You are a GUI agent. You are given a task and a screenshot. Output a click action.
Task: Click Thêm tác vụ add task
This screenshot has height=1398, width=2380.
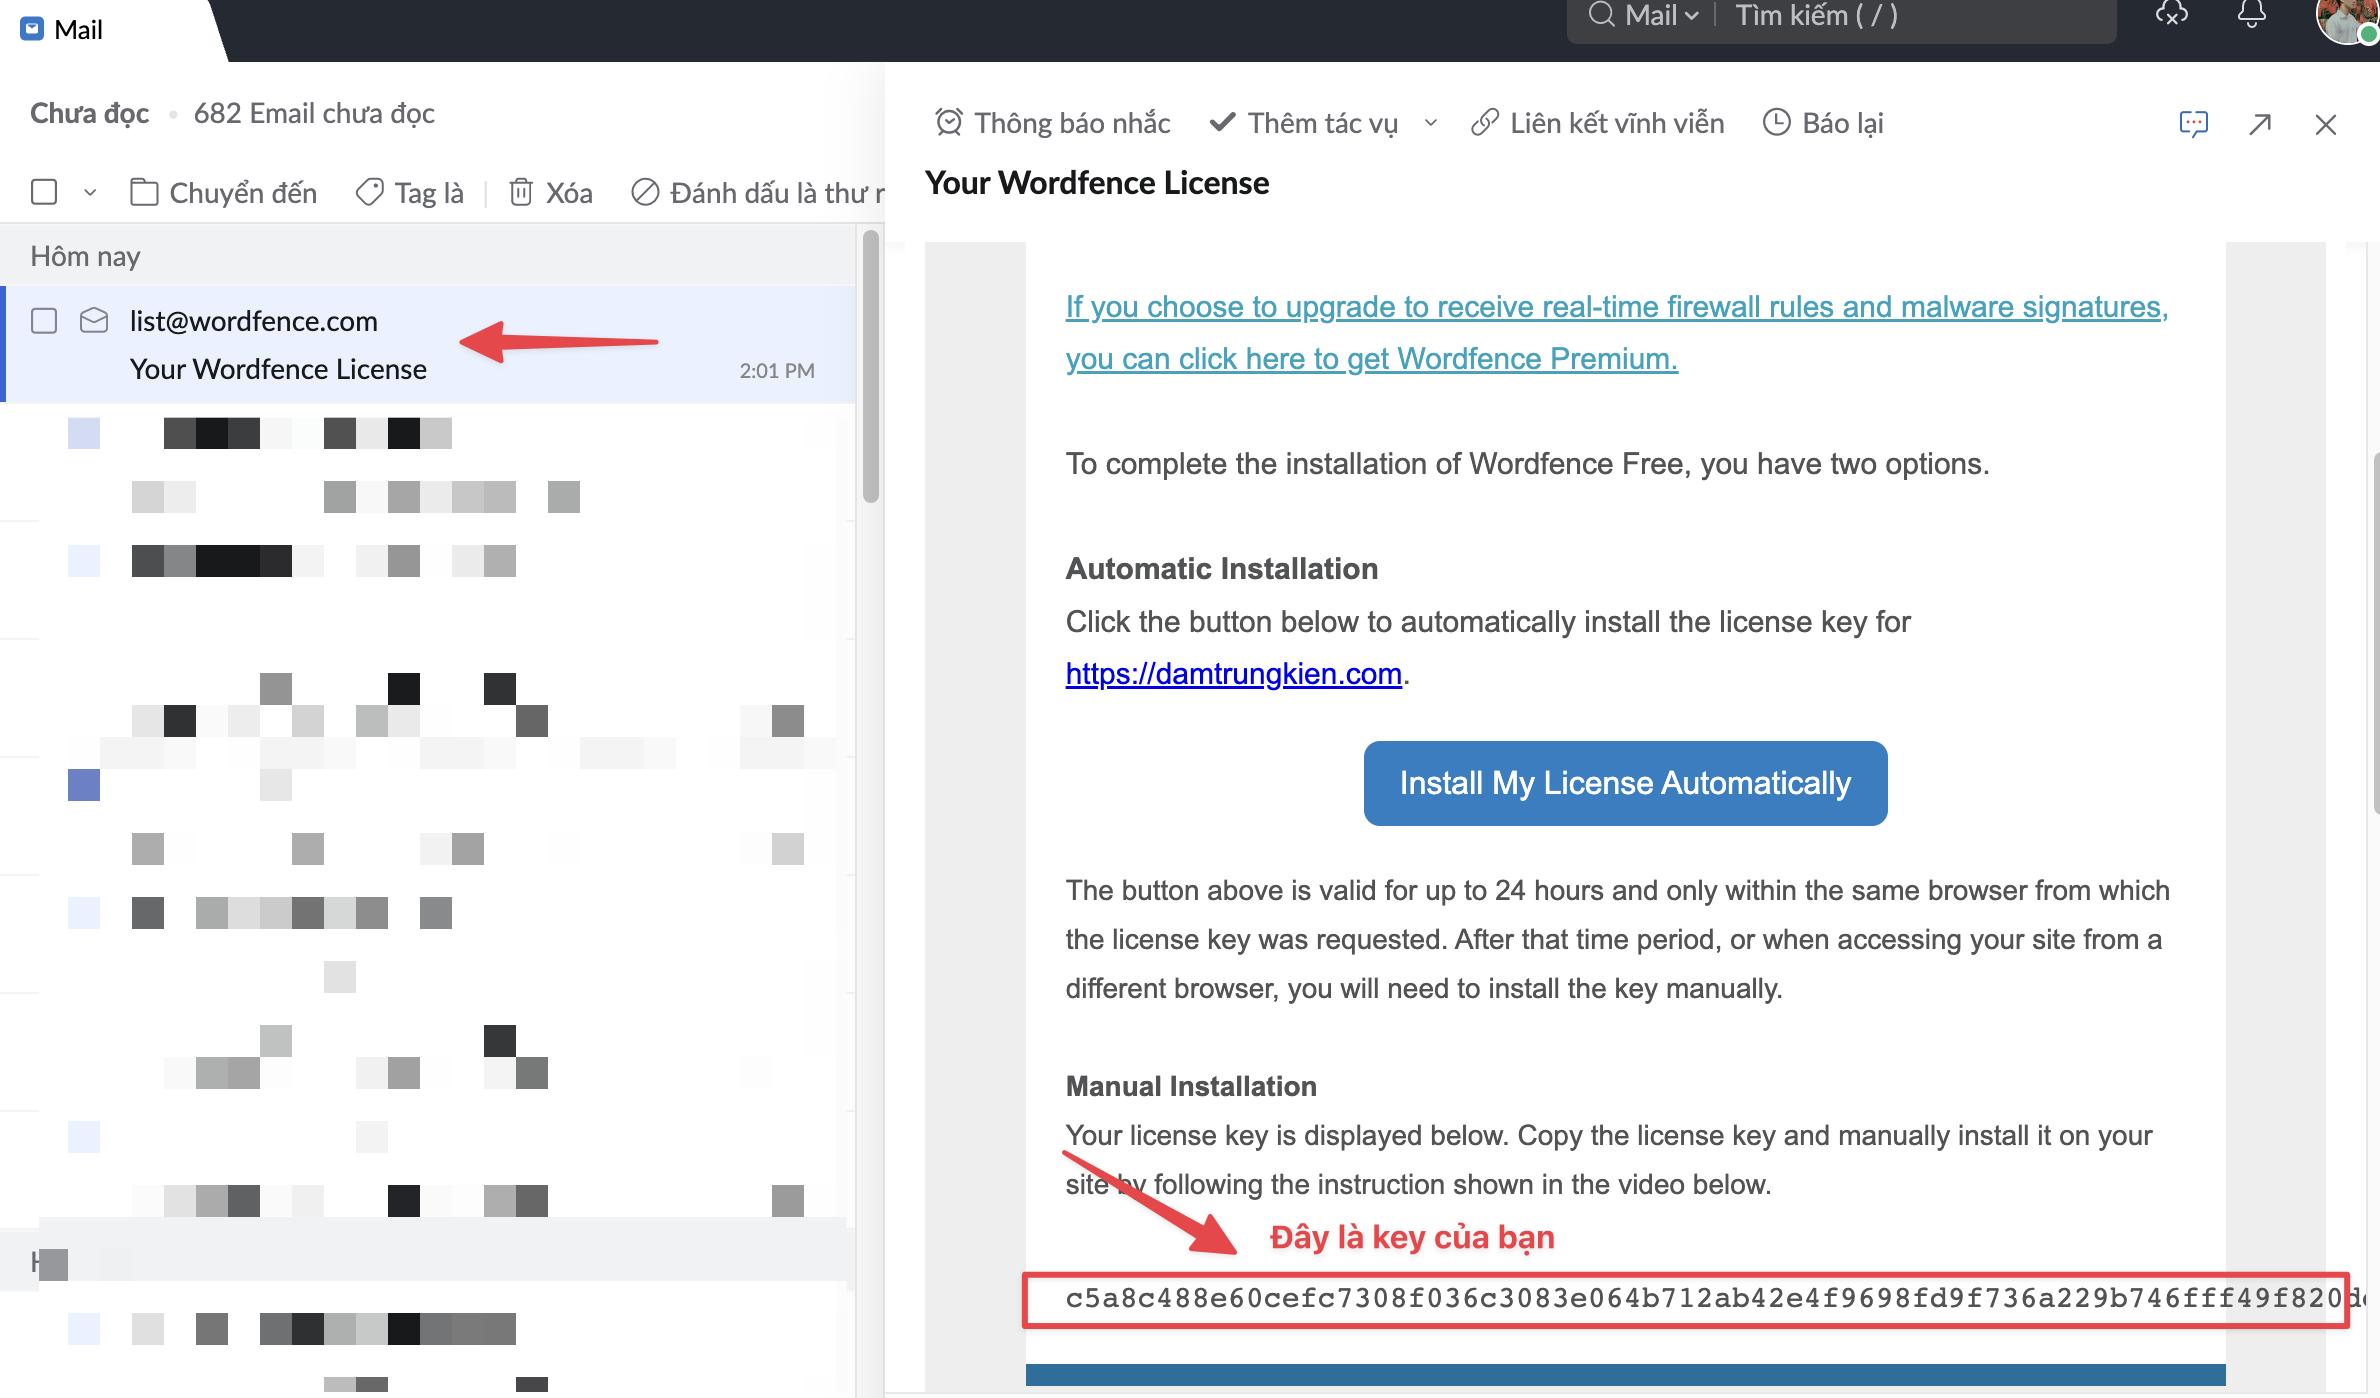pos(1304,123)
